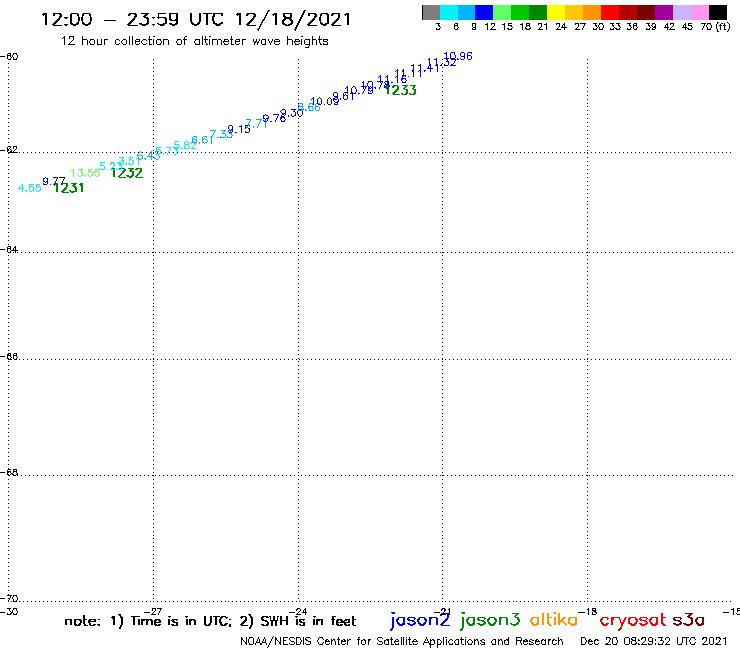Click the wave height value 6.67
The width and height of the screenshot is (740, 650).
(203, 140)
